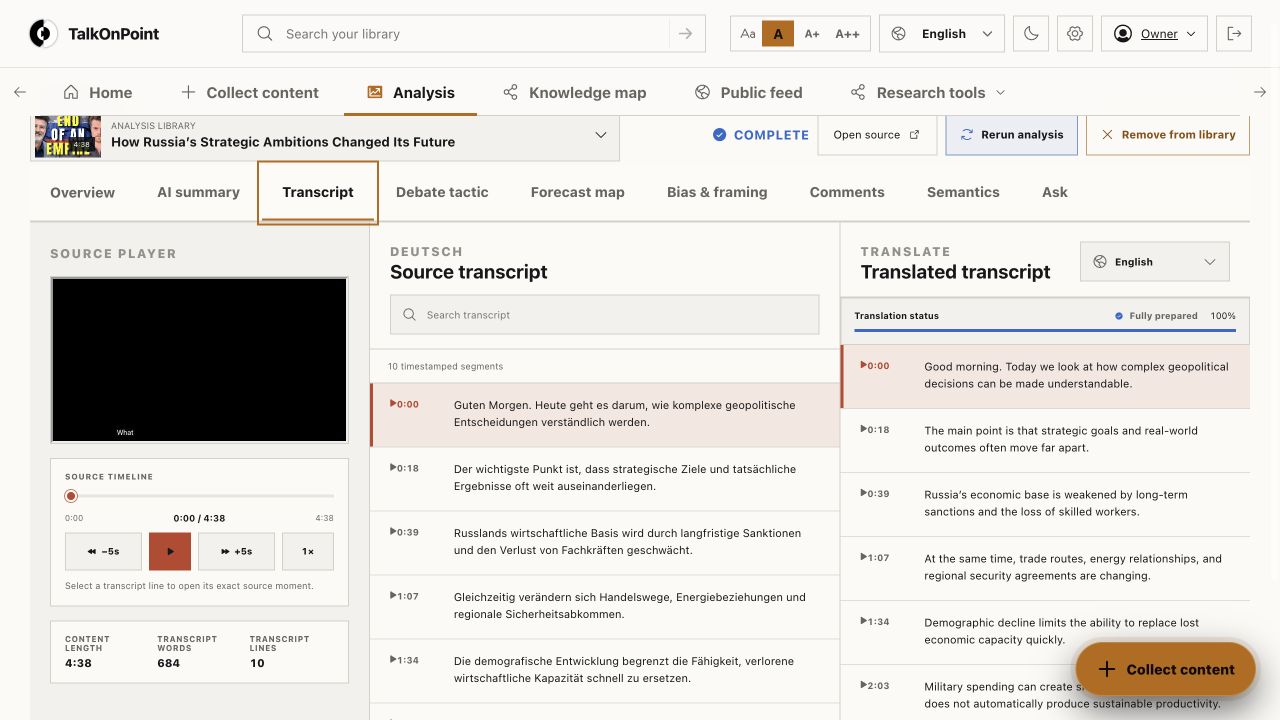
Task: Click the Open source button
Action: pos(877,135)
